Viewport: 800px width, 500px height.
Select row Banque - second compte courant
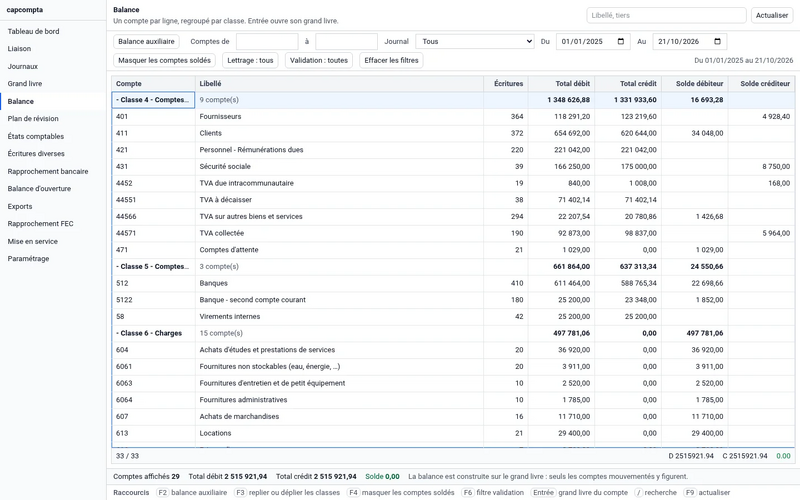click(x=453, y=300)
